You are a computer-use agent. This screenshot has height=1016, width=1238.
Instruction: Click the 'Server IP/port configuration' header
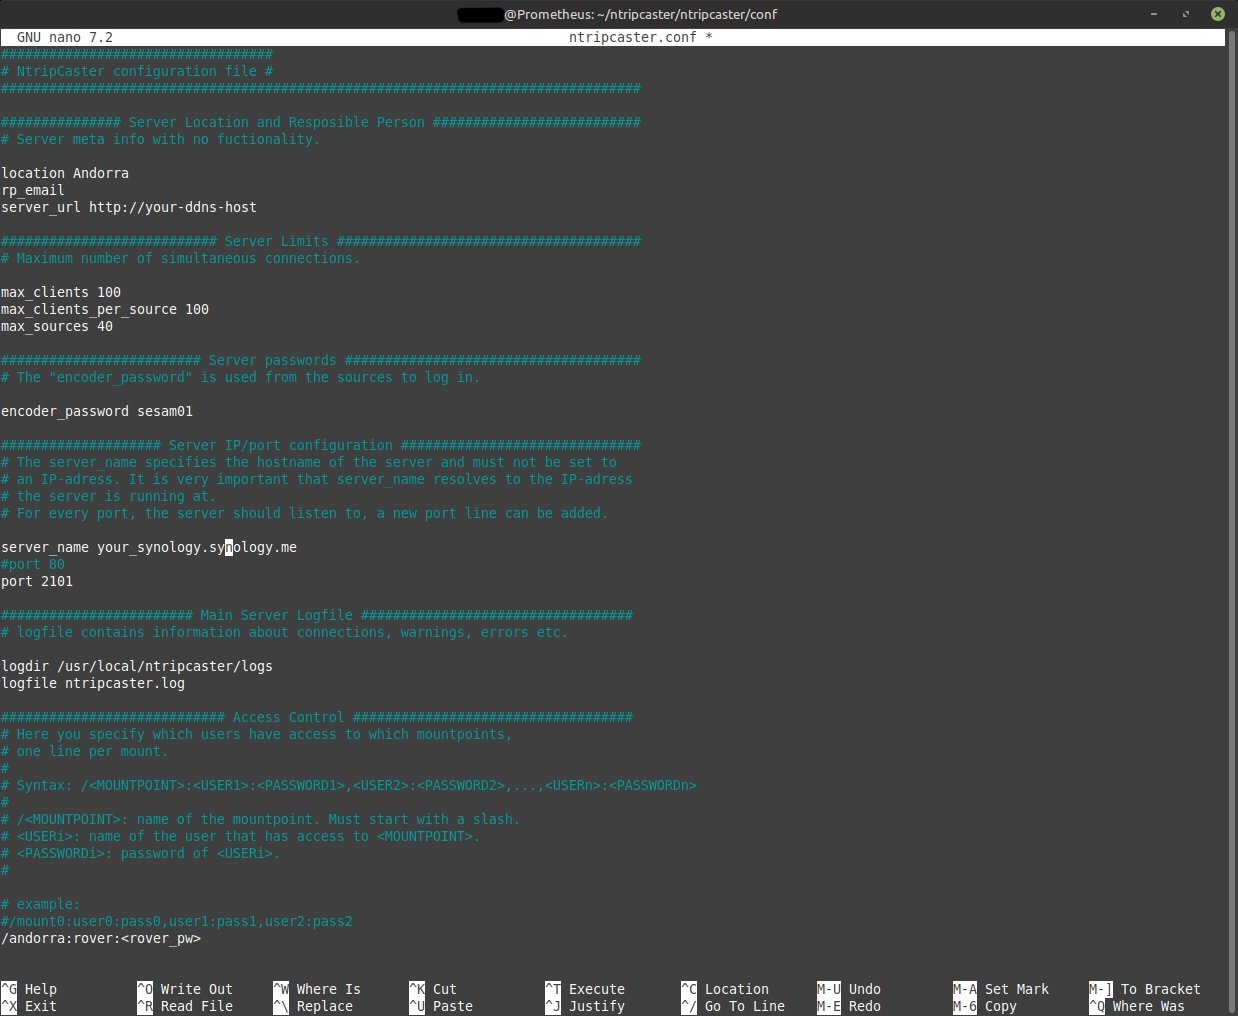click(x=321, y=445)
